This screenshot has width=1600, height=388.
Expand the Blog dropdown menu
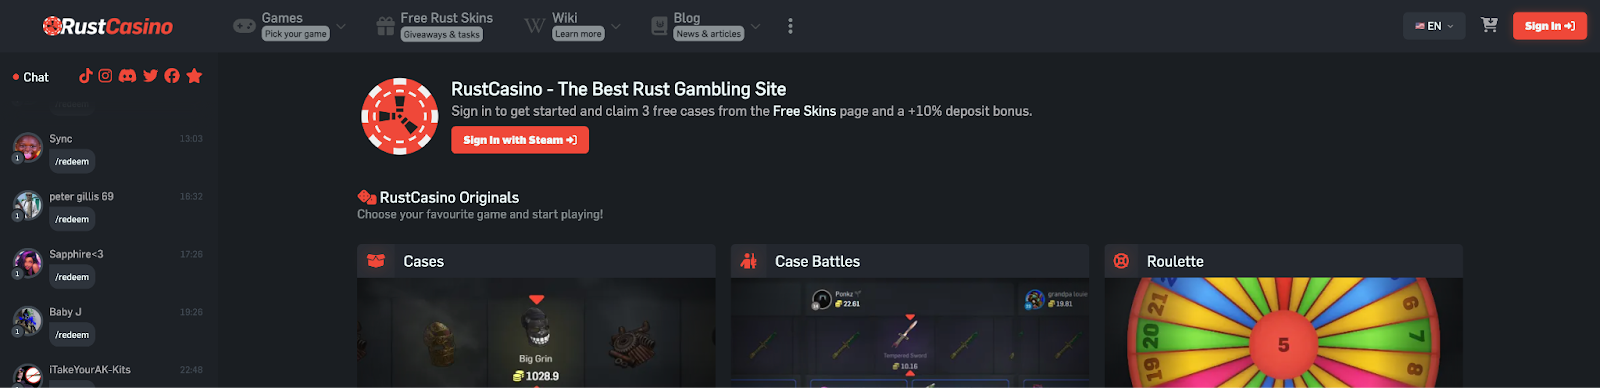coord(705,26)
